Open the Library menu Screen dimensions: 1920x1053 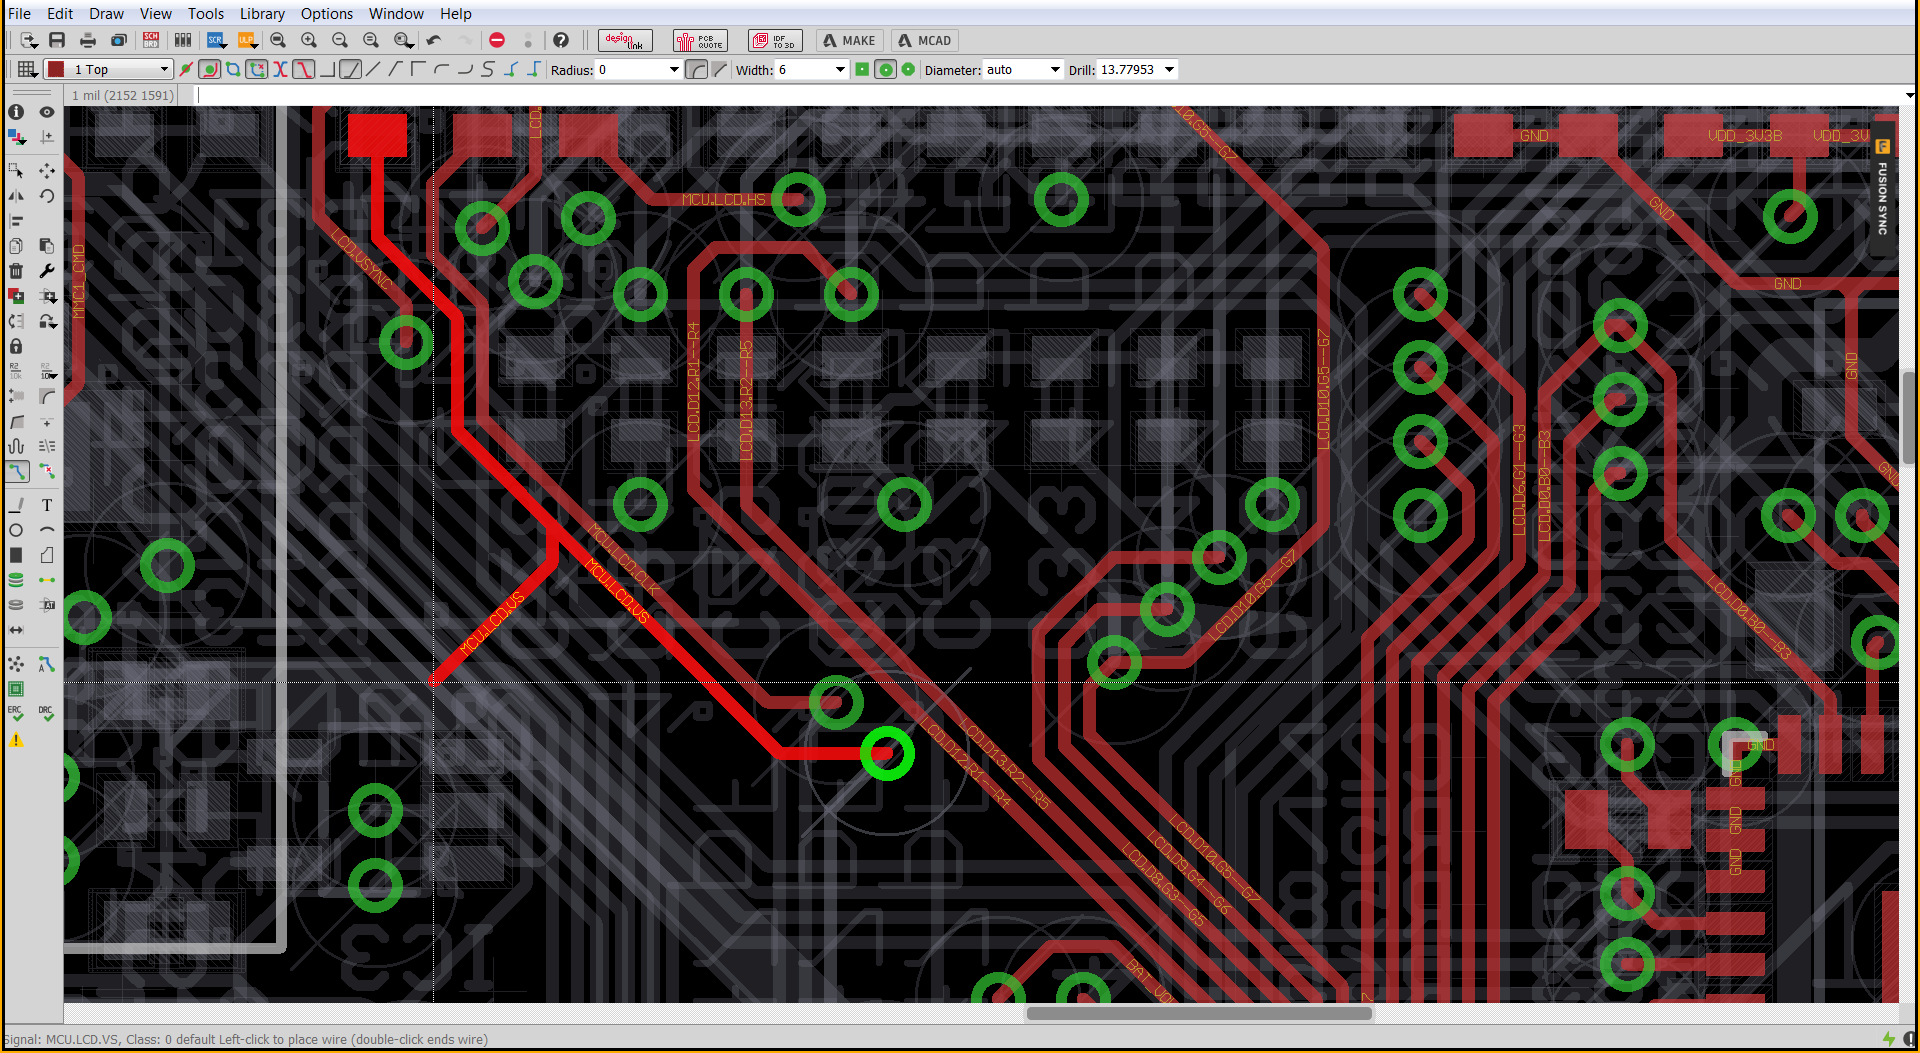tap(262, 13)
